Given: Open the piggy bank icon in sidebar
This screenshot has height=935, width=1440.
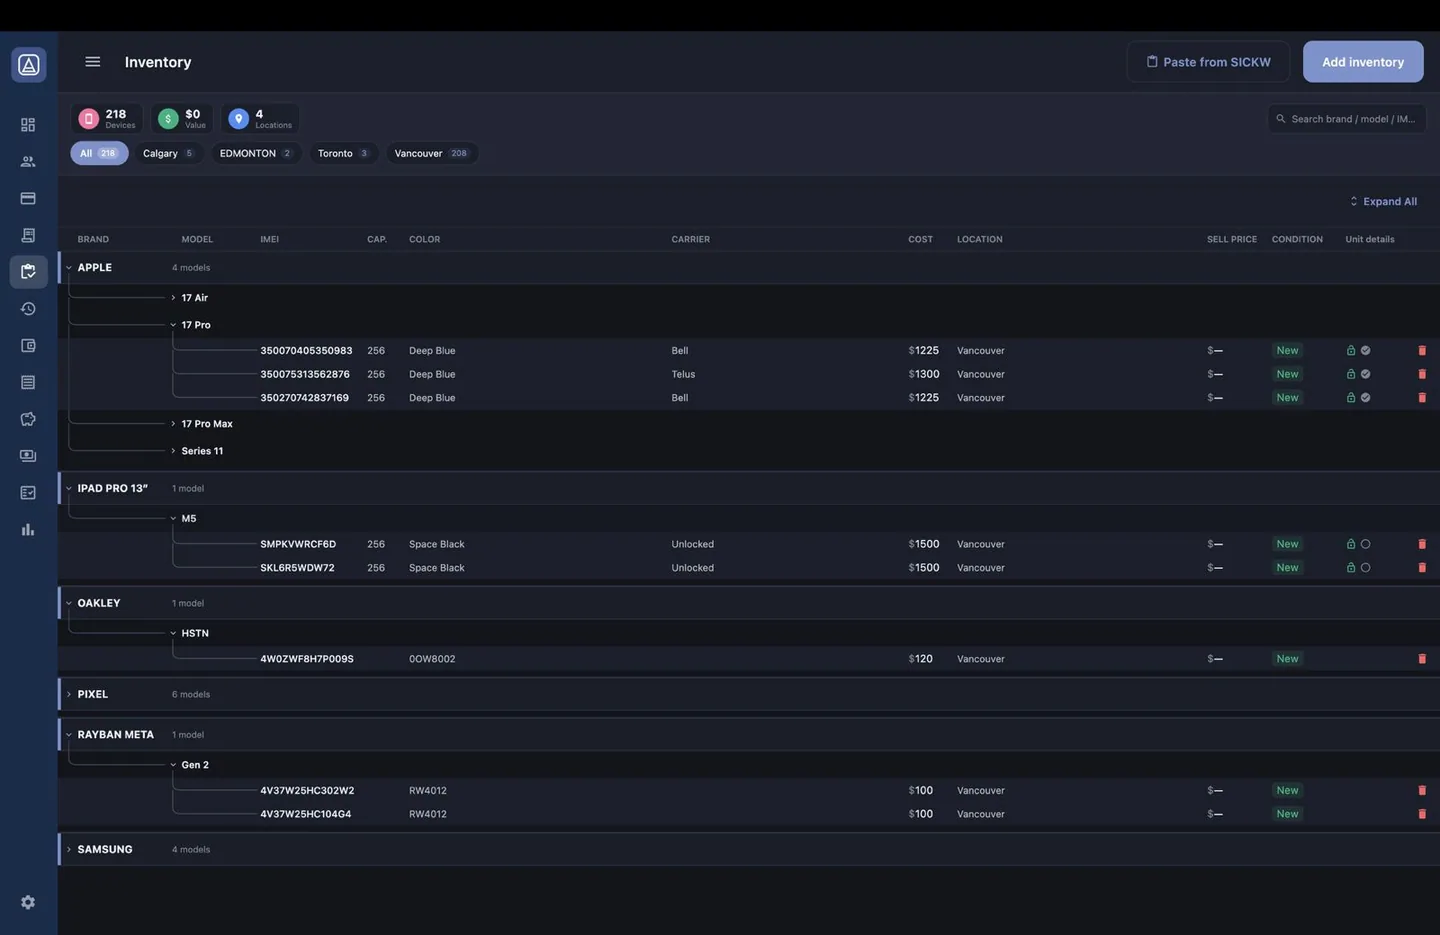Looking at the screenshot, I should [28, 419].
